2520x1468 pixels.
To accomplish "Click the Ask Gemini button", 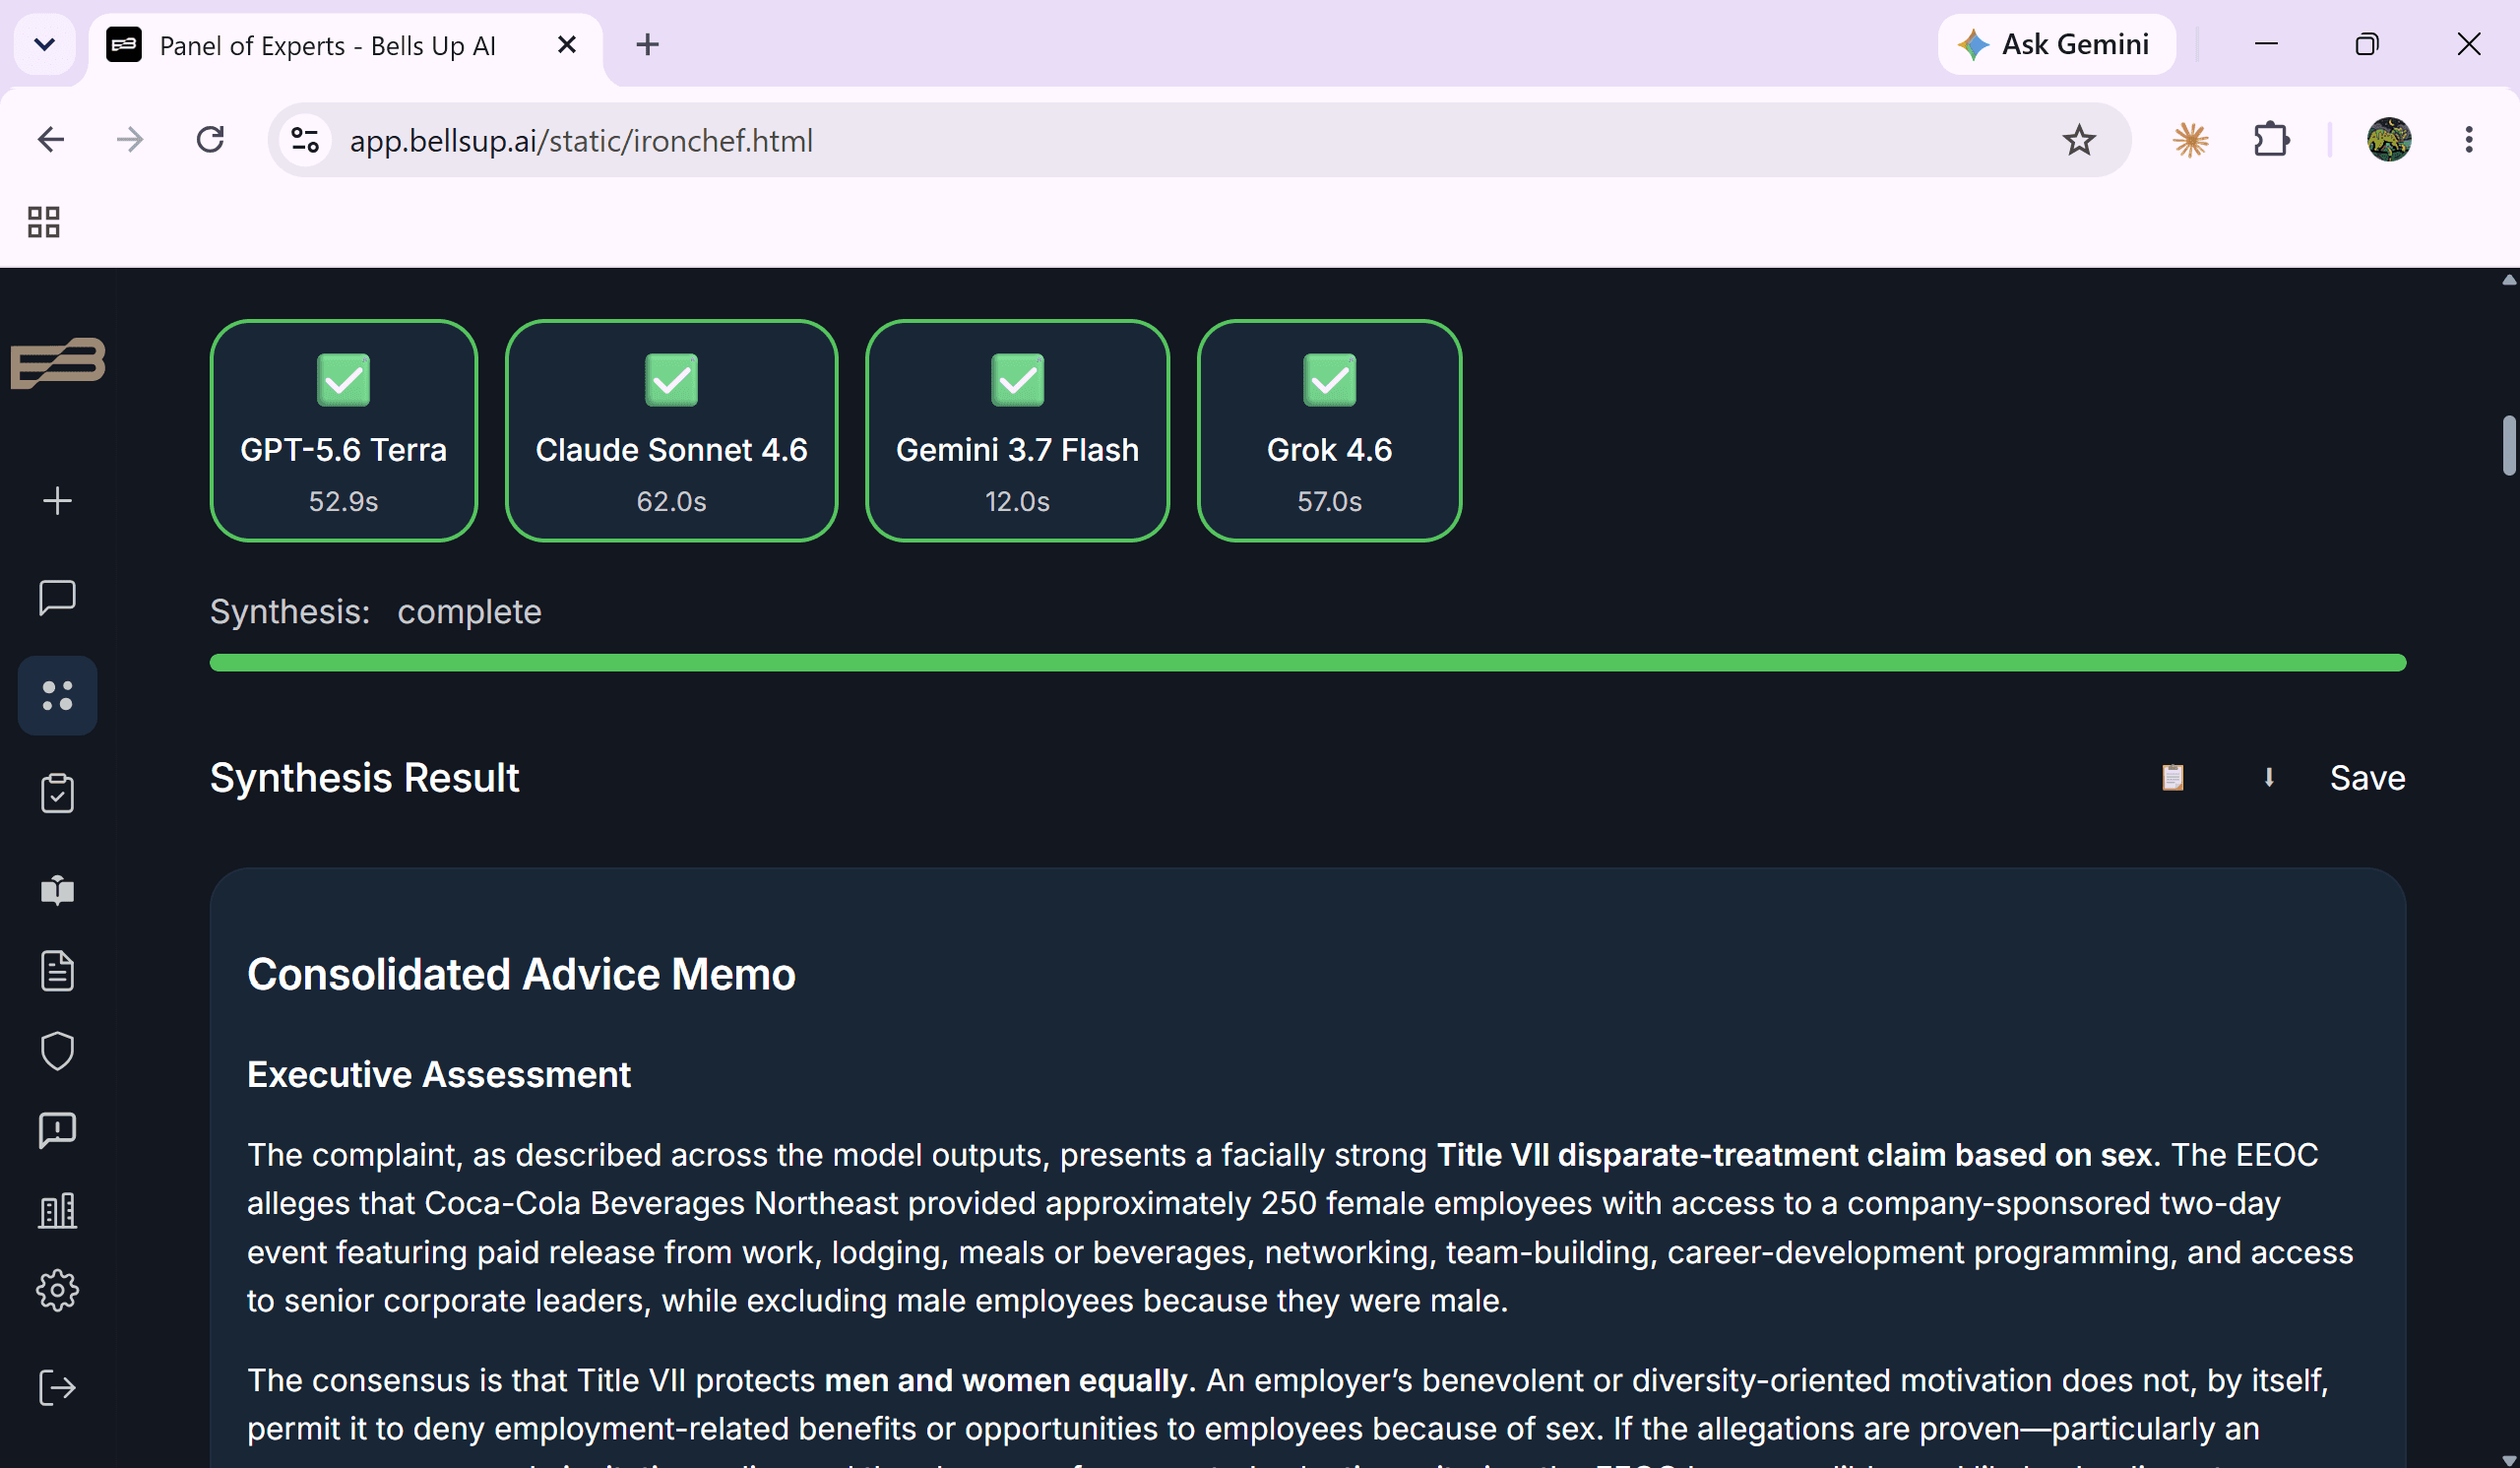I will coord(2056,44).
